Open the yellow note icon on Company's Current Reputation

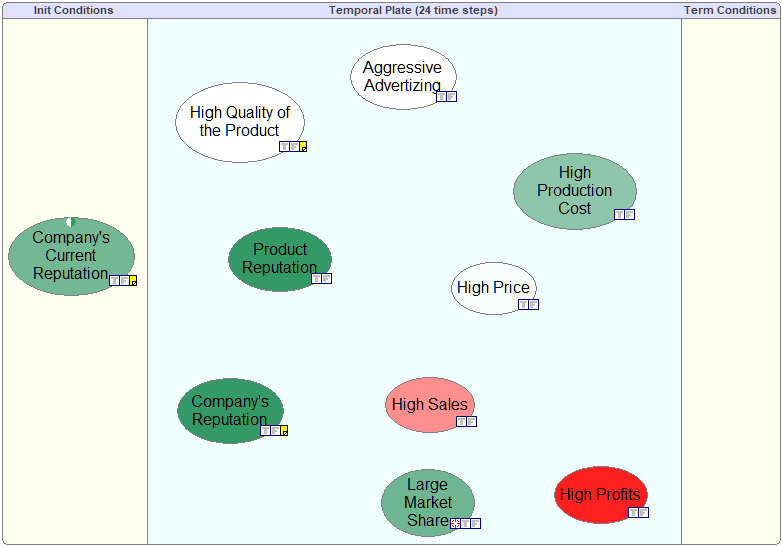[133, 281]
